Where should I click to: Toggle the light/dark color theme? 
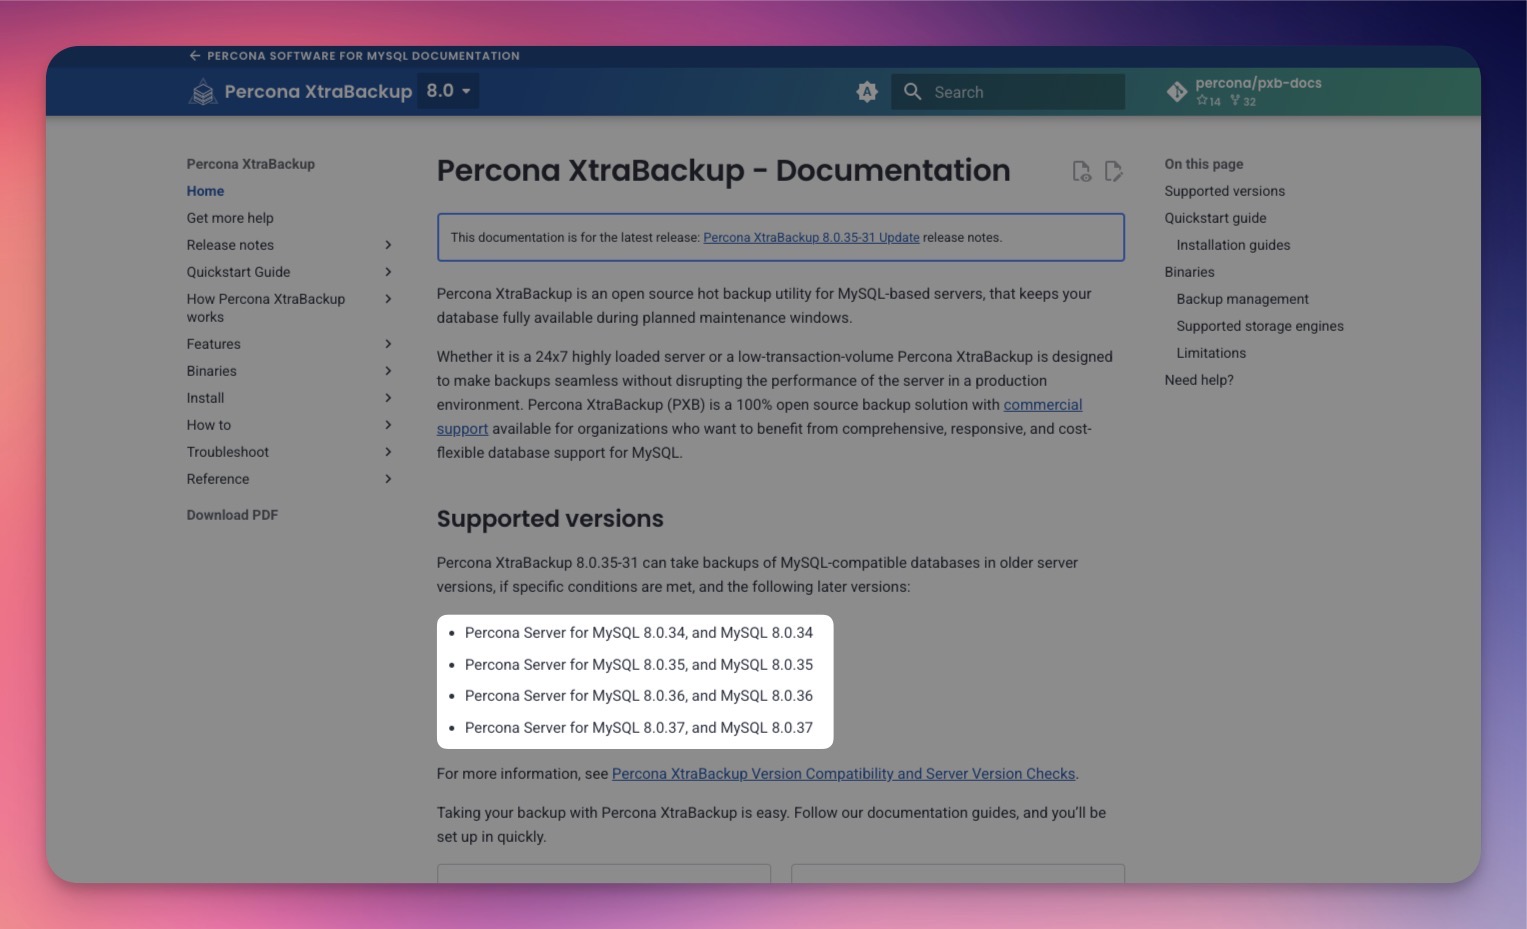[x=867, y=92]
